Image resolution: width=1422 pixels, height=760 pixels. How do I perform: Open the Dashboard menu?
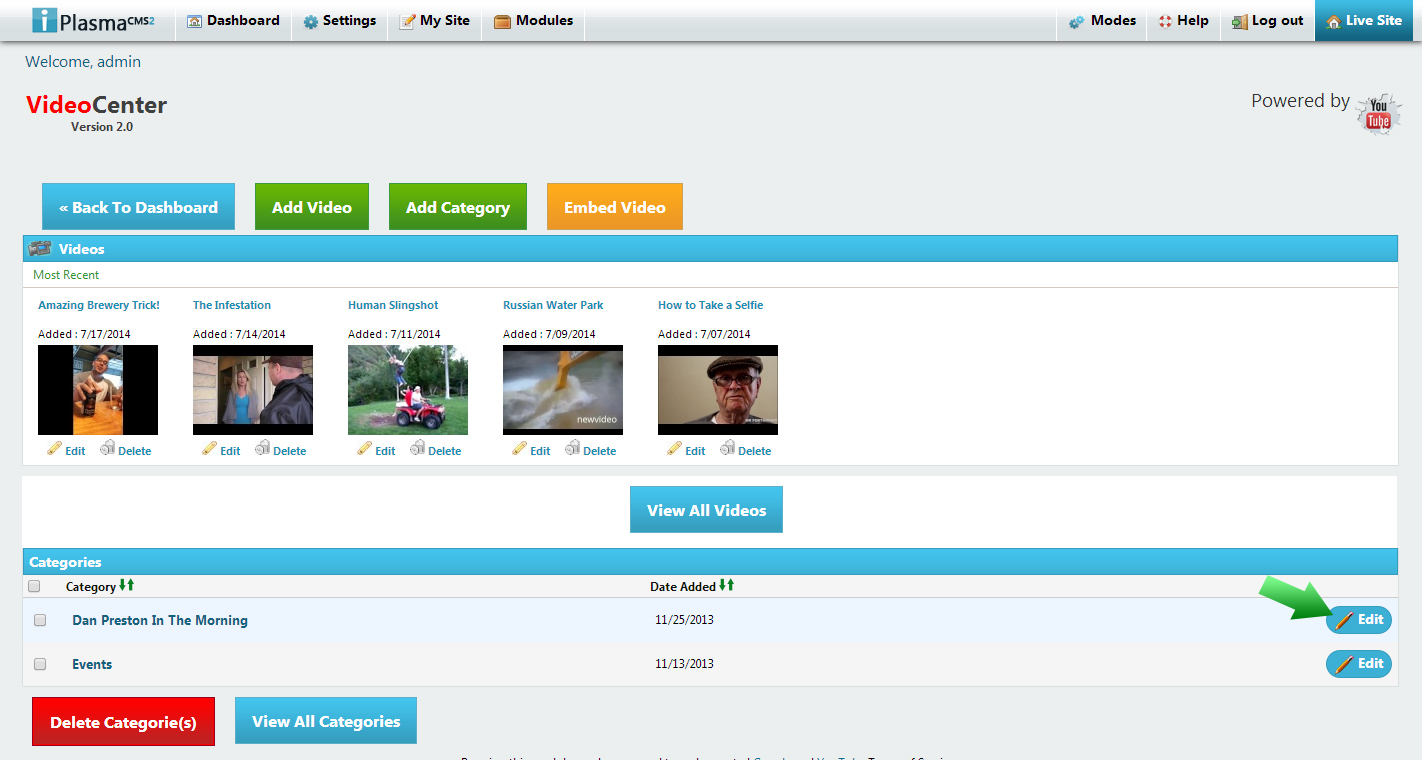coord(233,20)
